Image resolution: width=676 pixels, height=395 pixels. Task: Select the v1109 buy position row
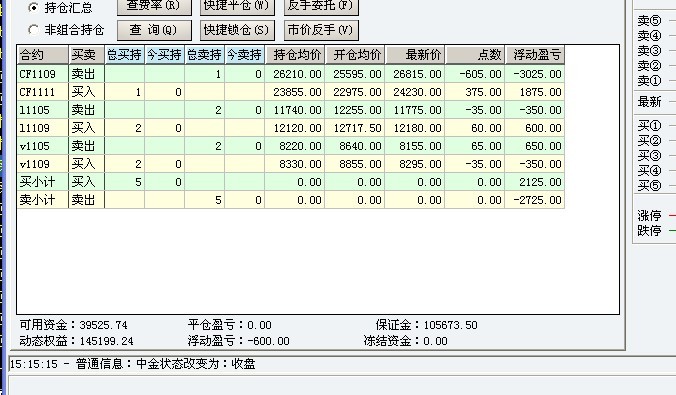(291, 164)
